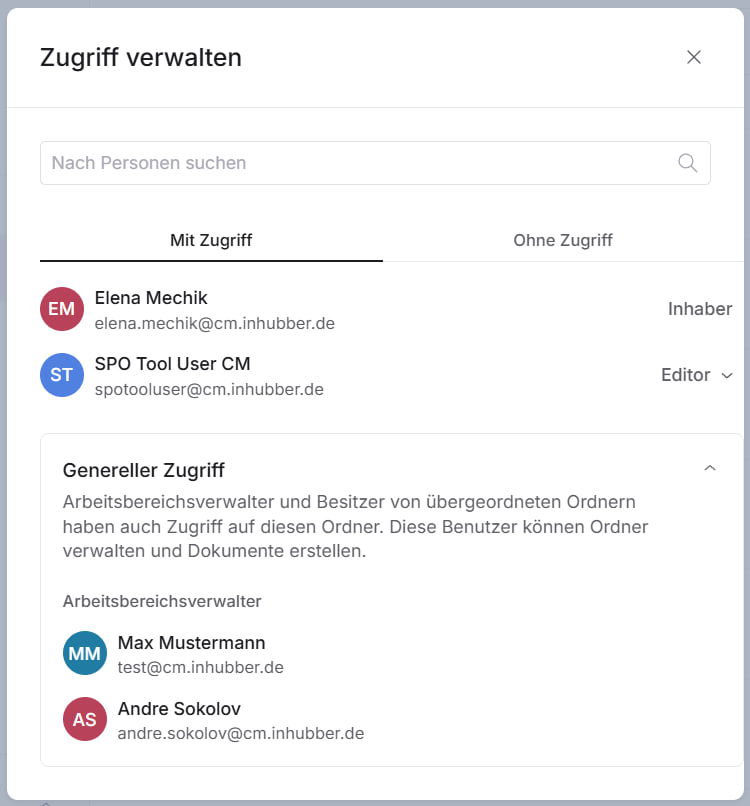Collapse the Genereller Zugriff section
Screen dimensions: 750x806
710,468
